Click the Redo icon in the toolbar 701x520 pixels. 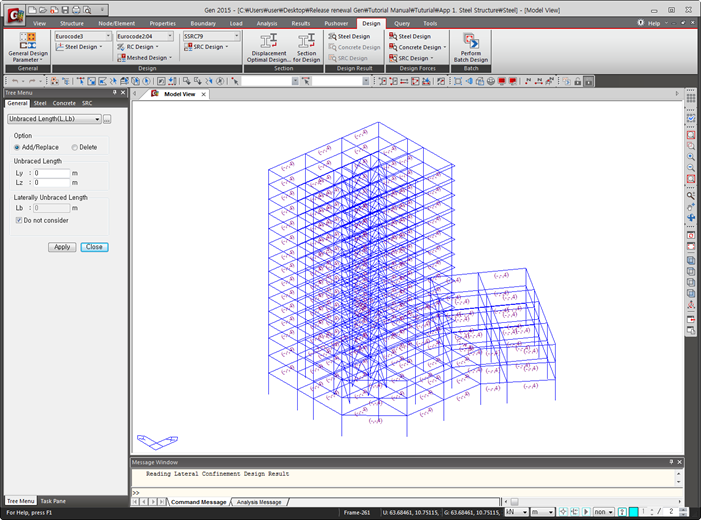pos(32,81)
